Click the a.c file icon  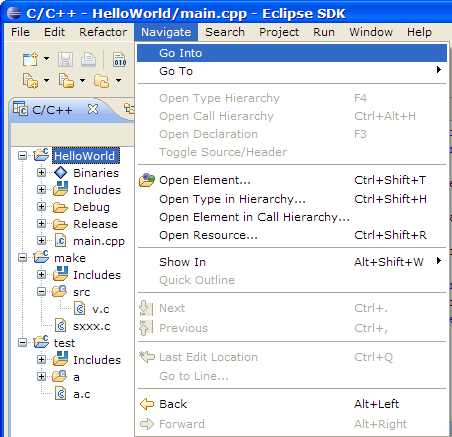coord(61,394)
